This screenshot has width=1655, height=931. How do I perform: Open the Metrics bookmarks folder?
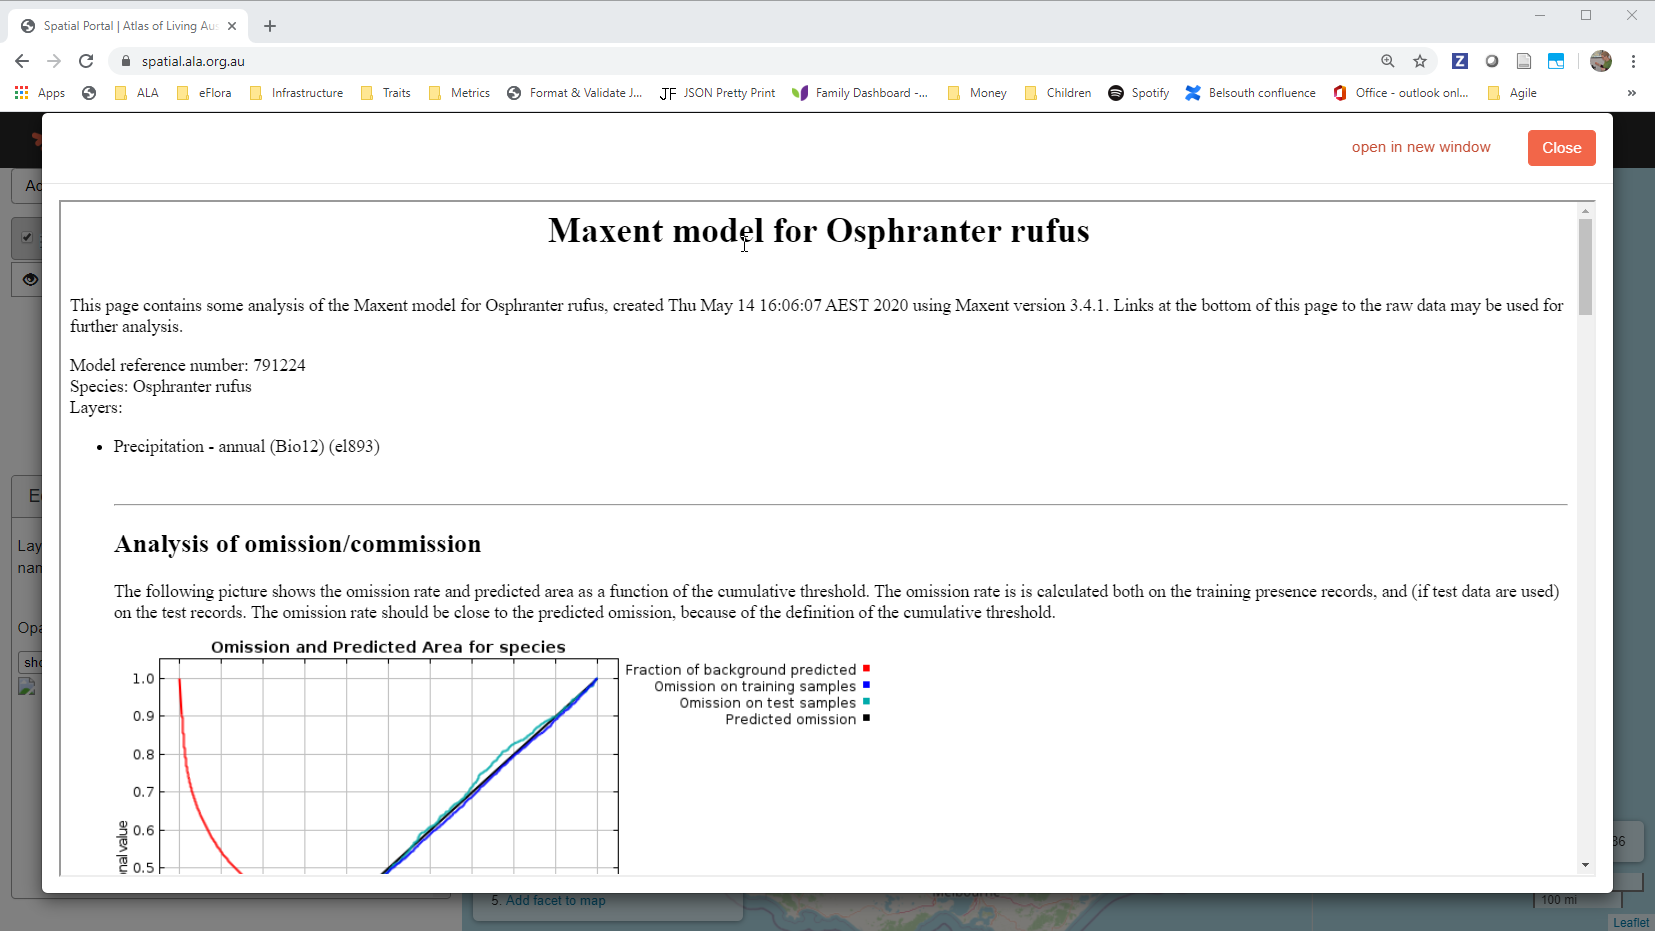click(x=459, y=93)
